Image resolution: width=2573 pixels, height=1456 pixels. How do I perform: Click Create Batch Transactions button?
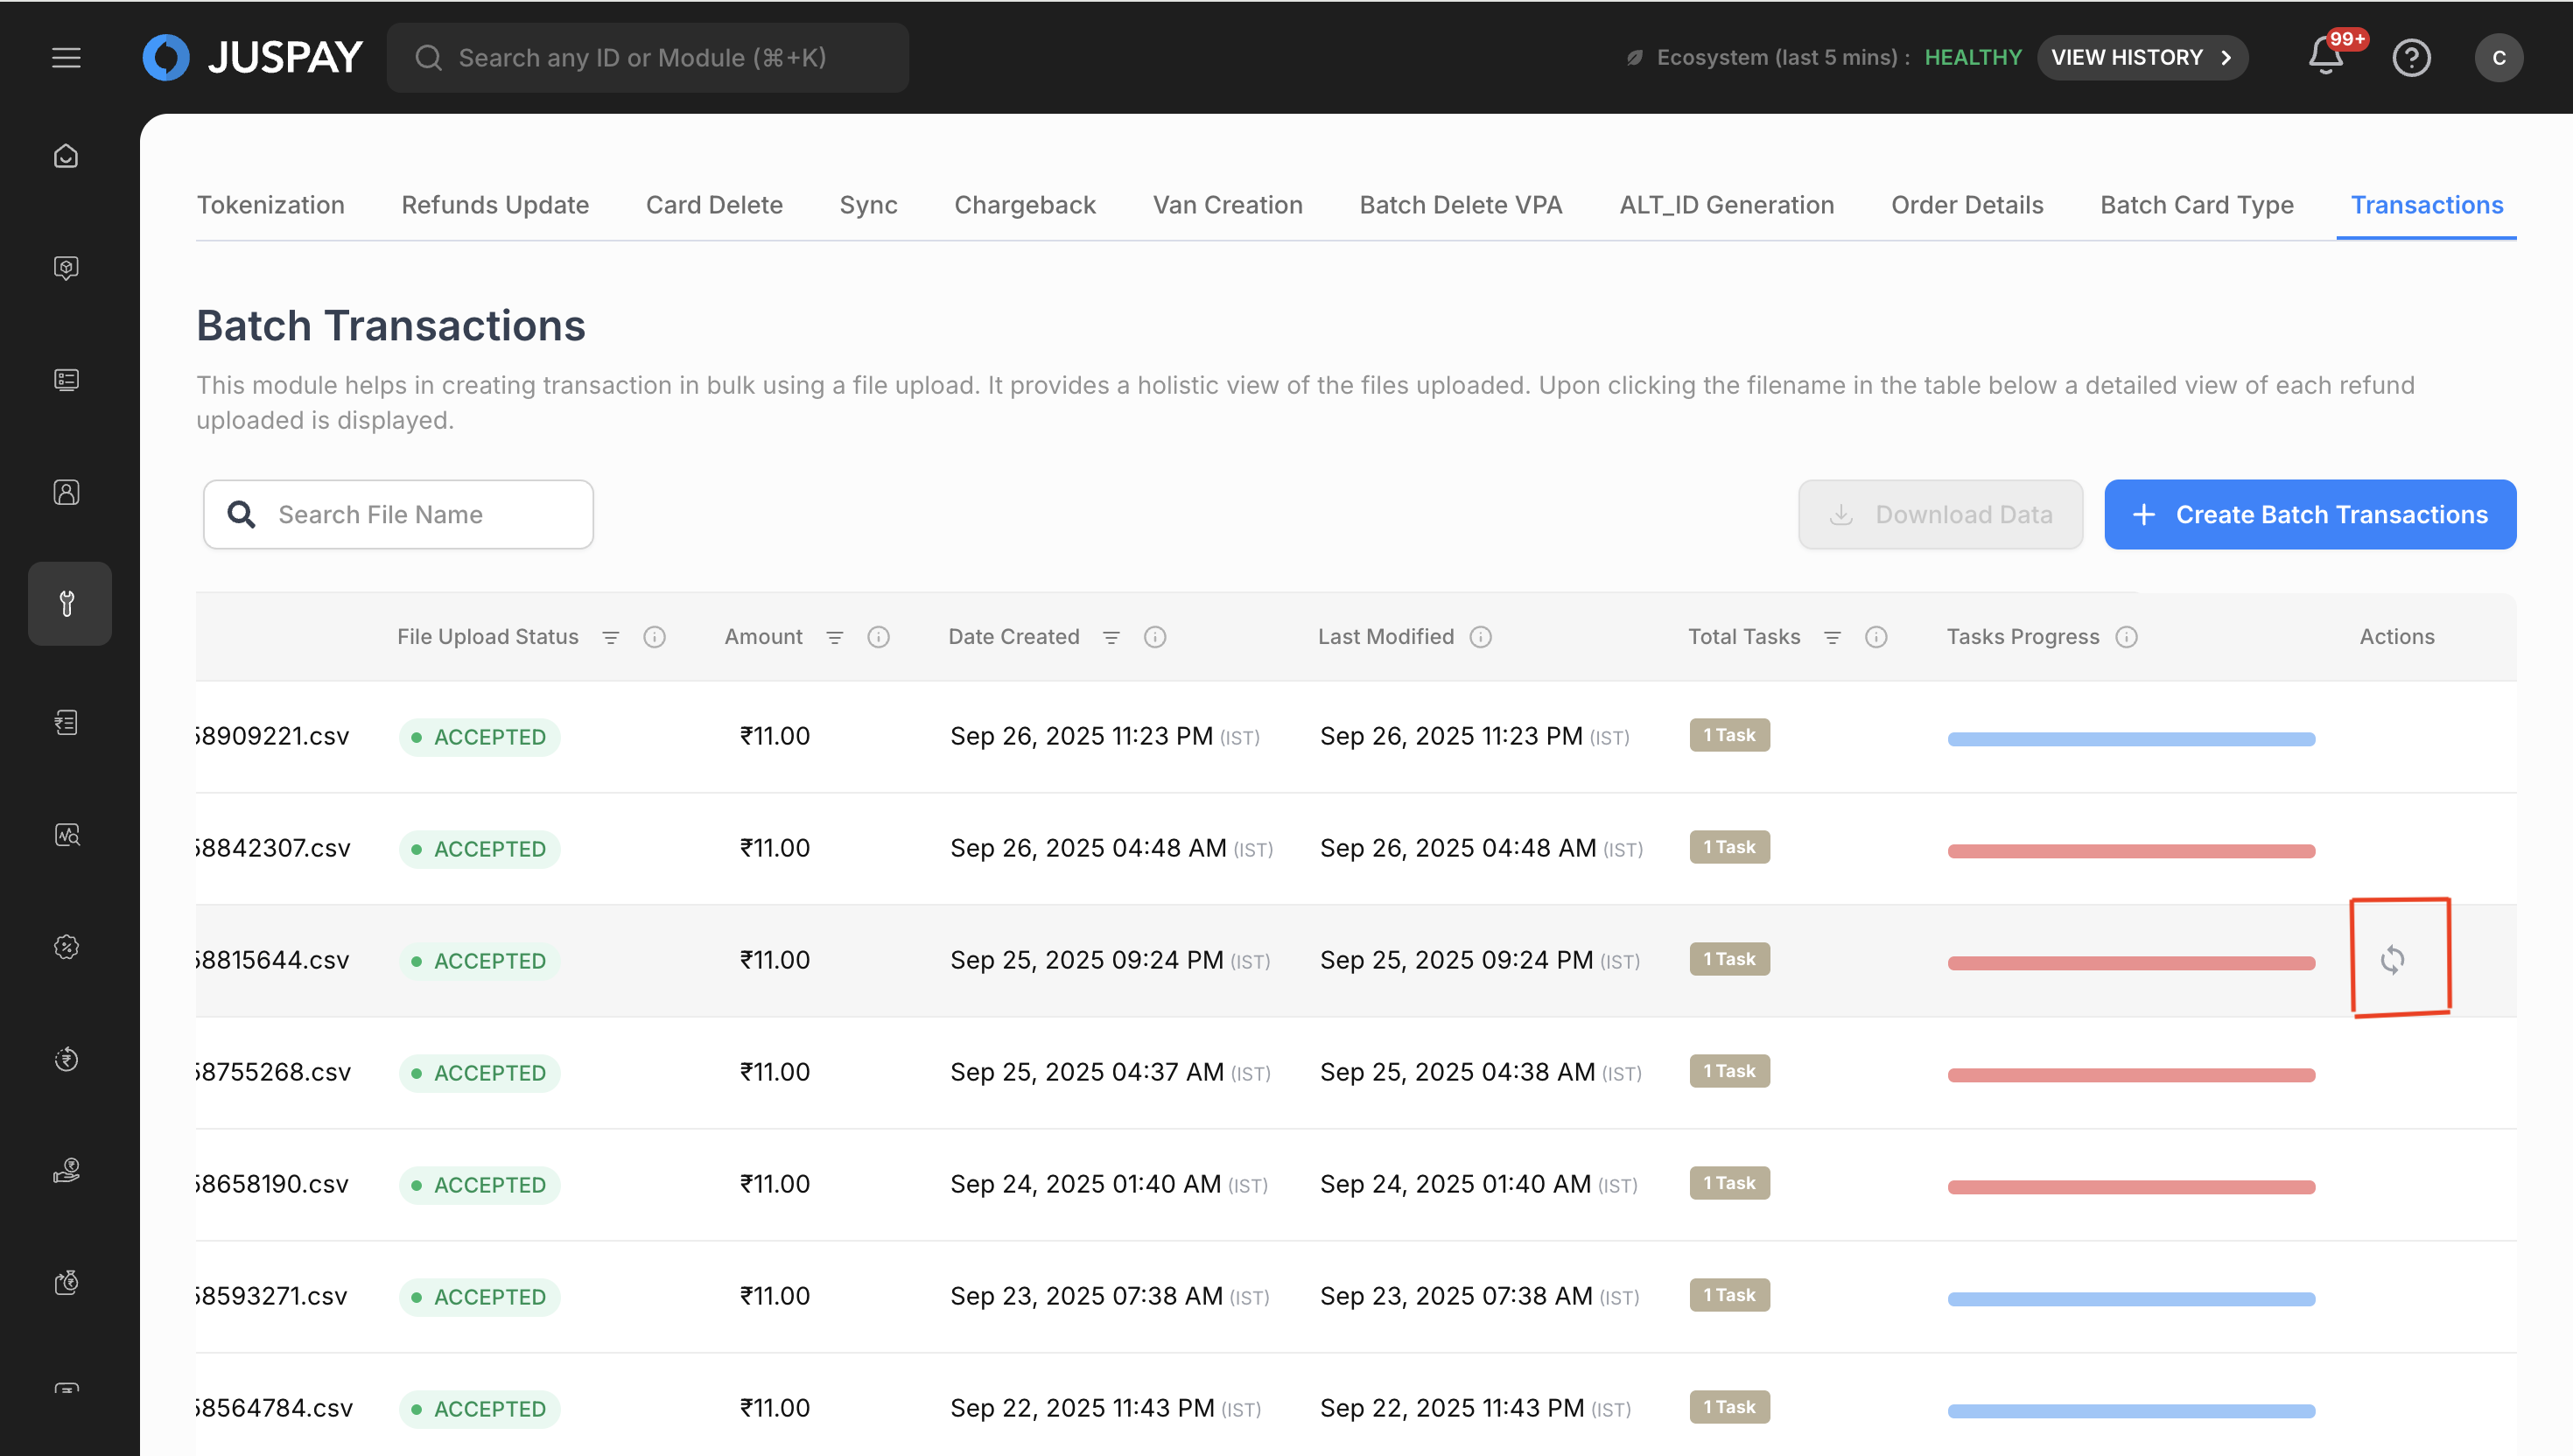2309,514
